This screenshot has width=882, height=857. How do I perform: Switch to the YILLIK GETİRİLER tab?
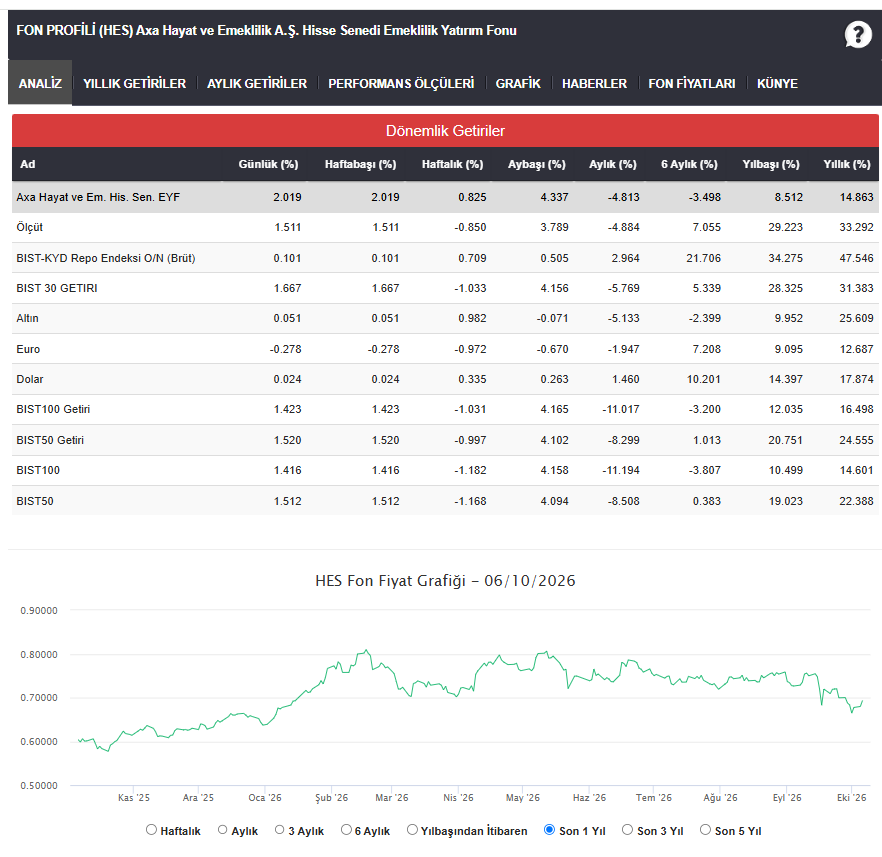134,83
